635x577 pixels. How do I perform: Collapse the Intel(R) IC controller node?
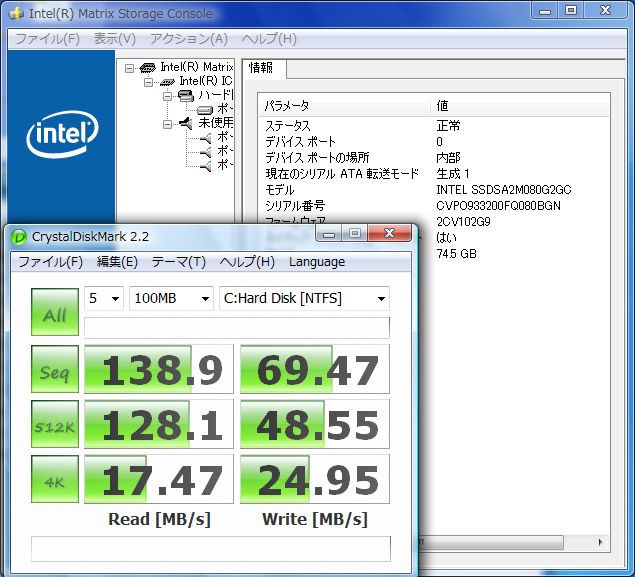(x=148, y=82)
